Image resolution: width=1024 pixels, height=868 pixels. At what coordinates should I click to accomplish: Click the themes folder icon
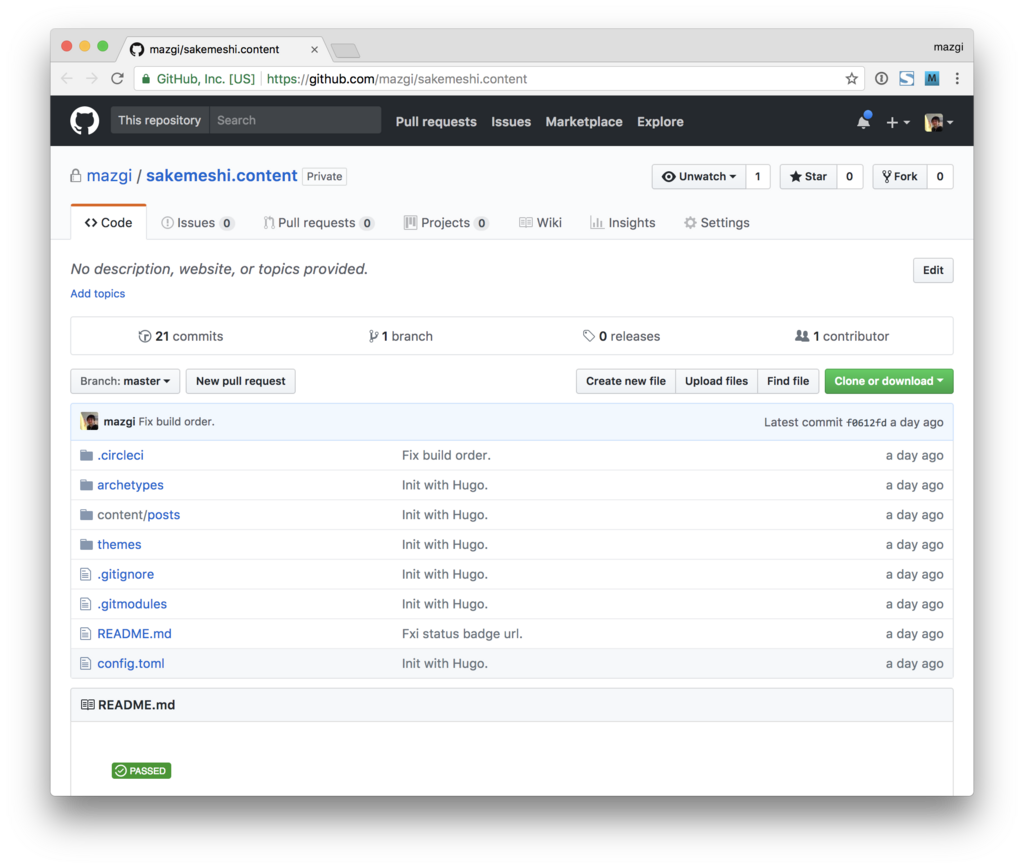click(x=86, y=544)
